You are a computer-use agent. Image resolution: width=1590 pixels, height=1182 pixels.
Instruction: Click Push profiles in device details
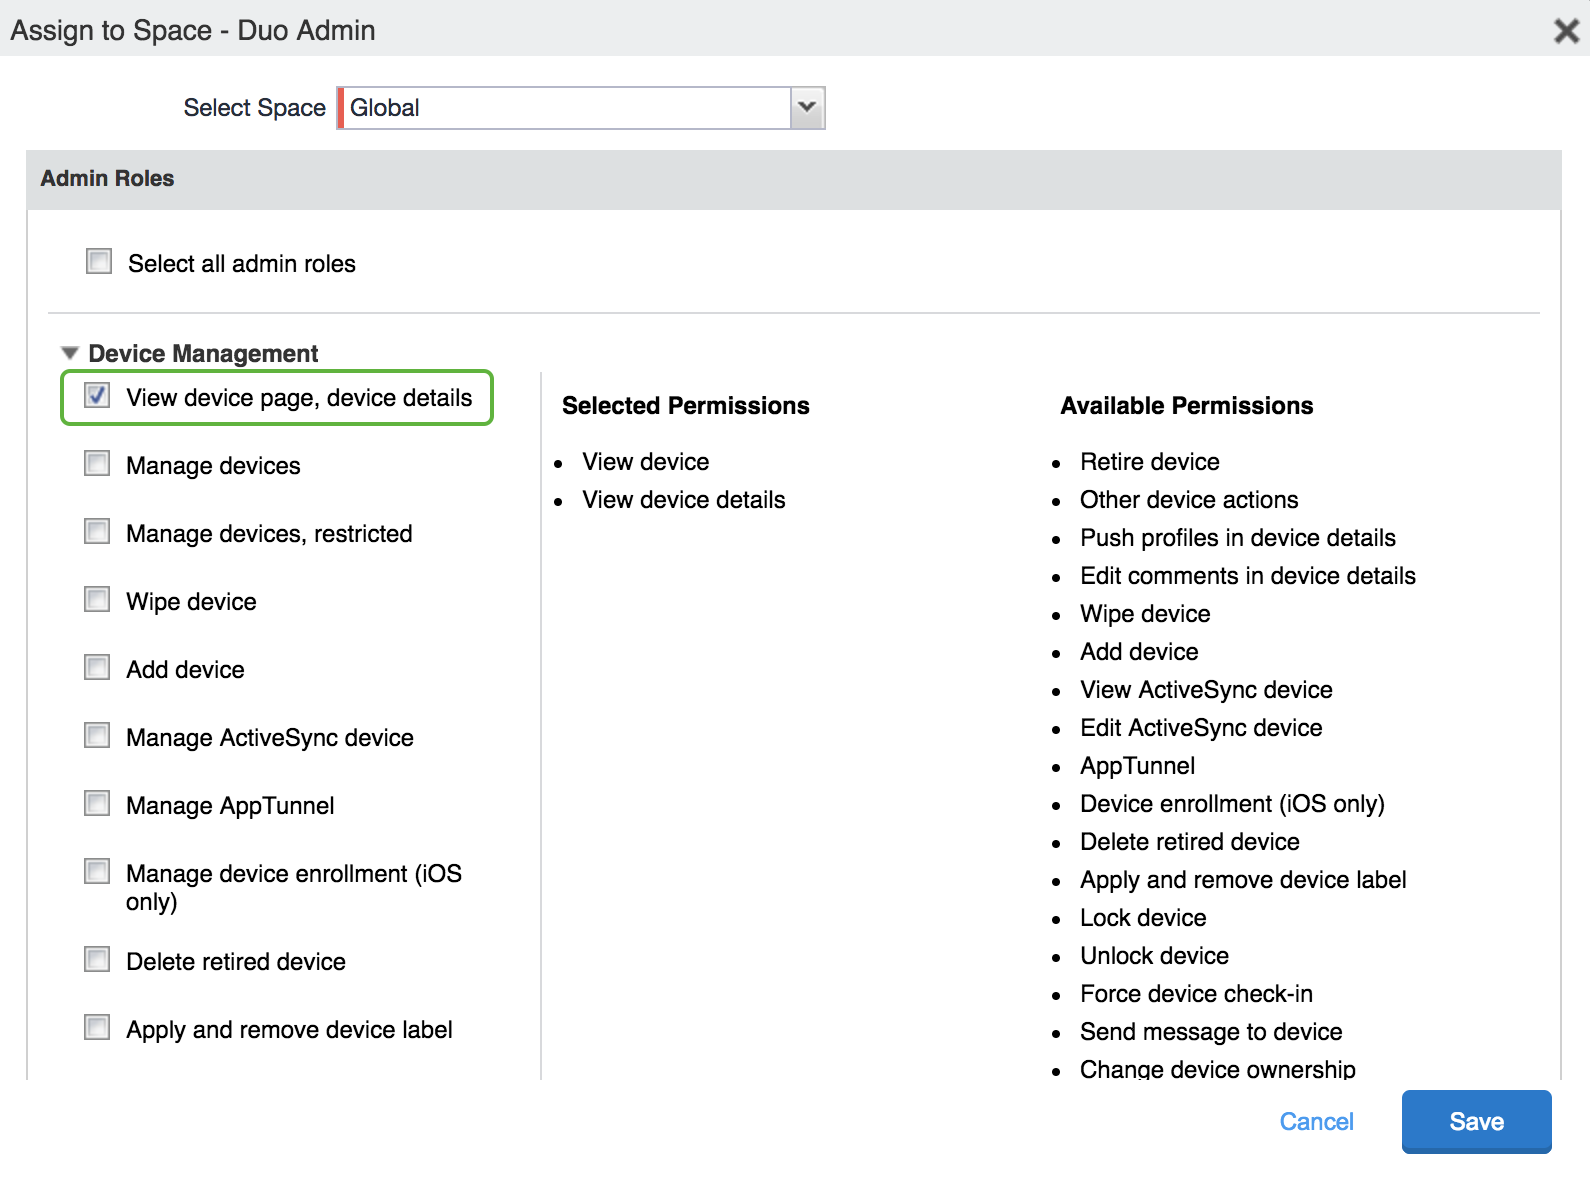1237,538
